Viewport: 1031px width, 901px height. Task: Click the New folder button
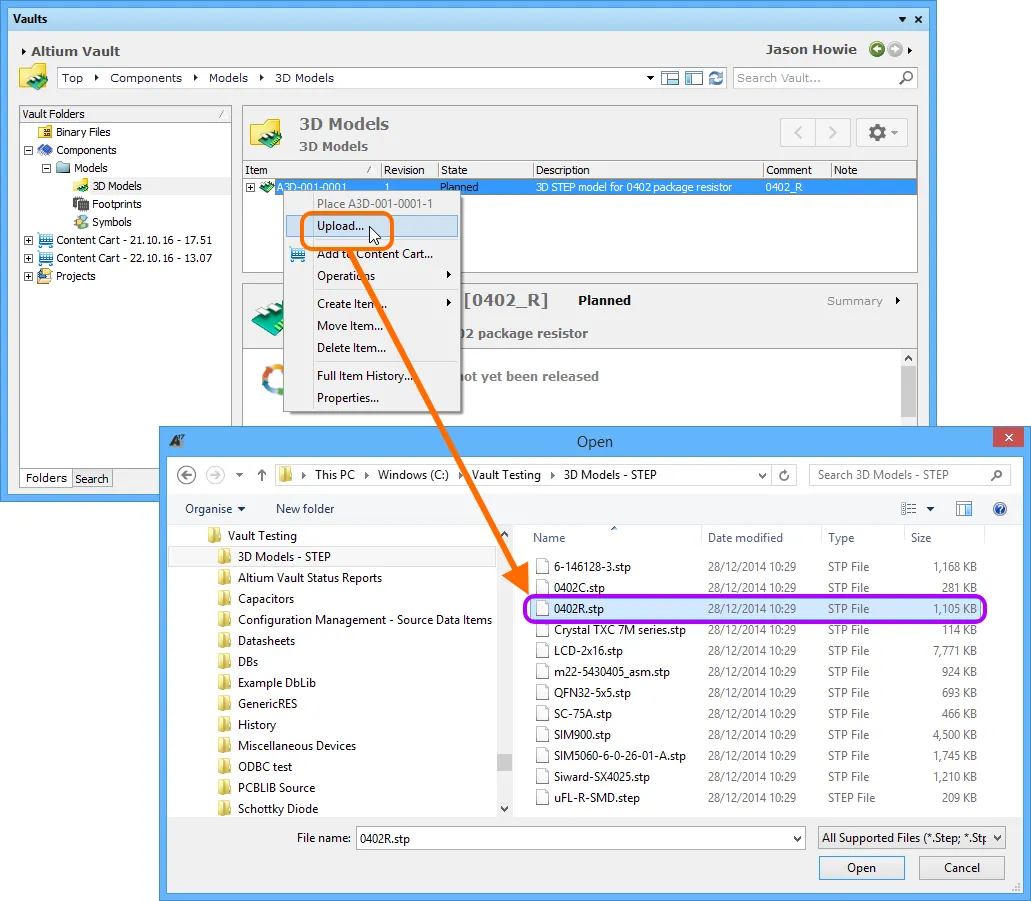(x=305, y=509)
